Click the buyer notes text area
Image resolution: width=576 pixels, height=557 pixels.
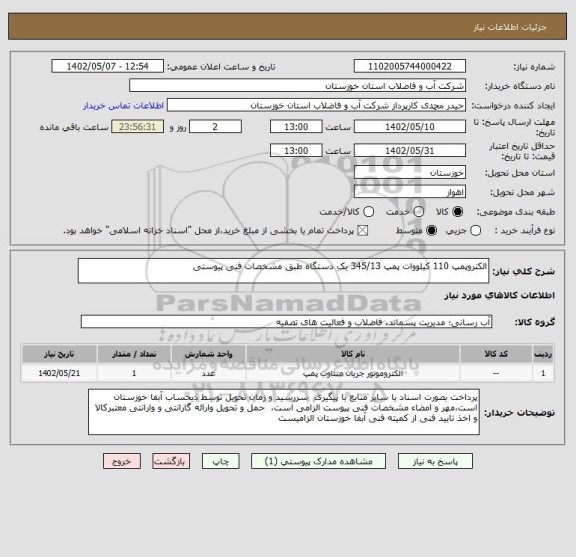click(x=284, y=412)
